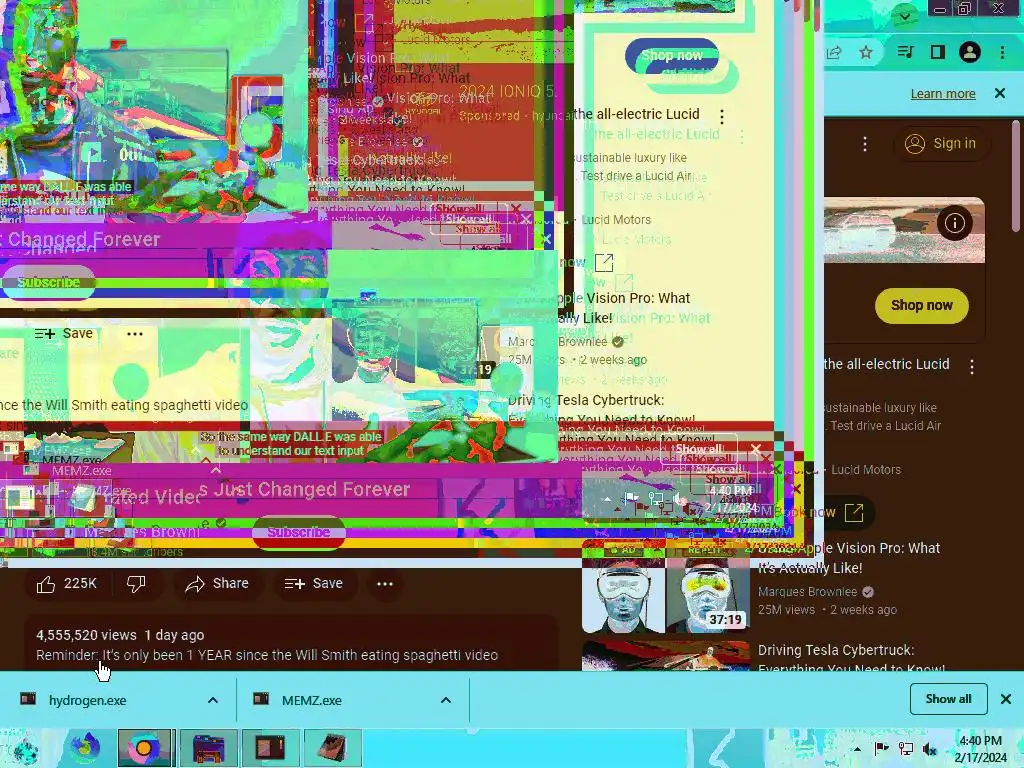Open Driving Tesla Cybertruck video title

tap(850, 658)
